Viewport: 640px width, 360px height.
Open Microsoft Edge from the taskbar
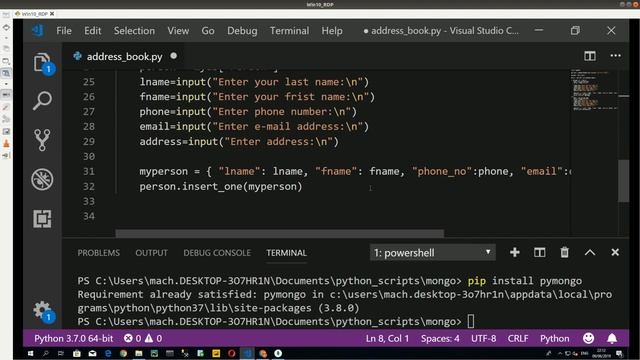108,353
